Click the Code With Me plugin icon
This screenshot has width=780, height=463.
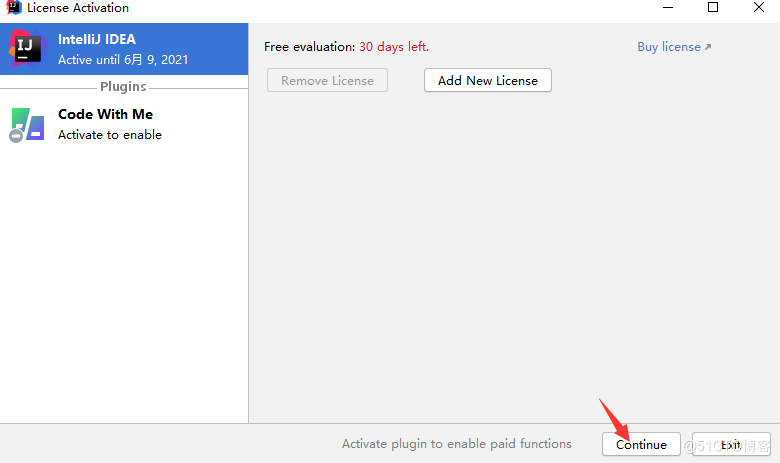[27, 125]
